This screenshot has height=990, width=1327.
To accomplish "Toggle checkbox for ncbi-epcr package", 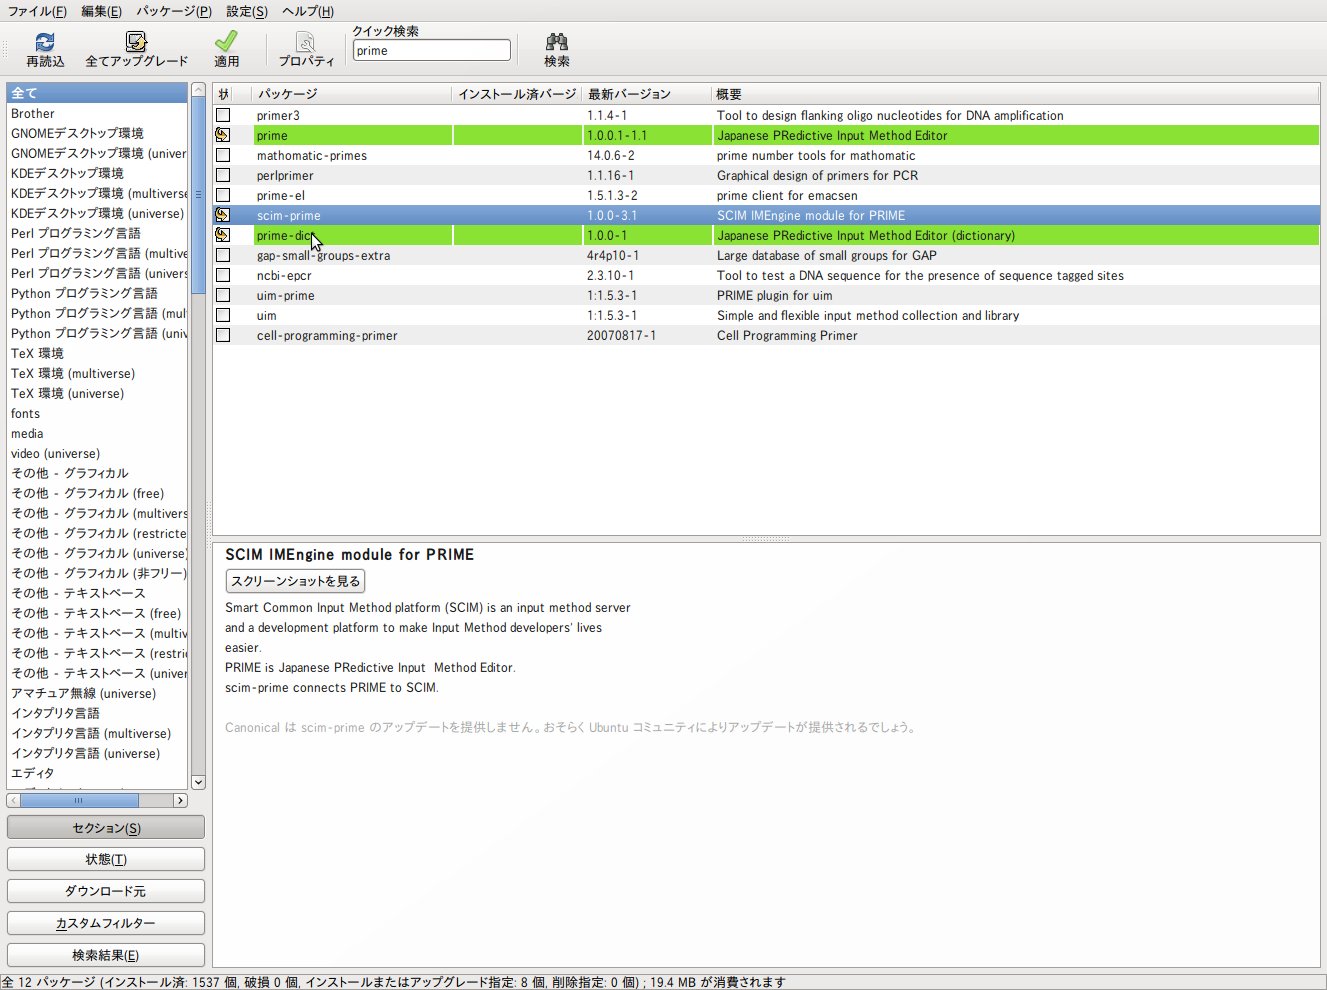I will [x=223, y=275].
